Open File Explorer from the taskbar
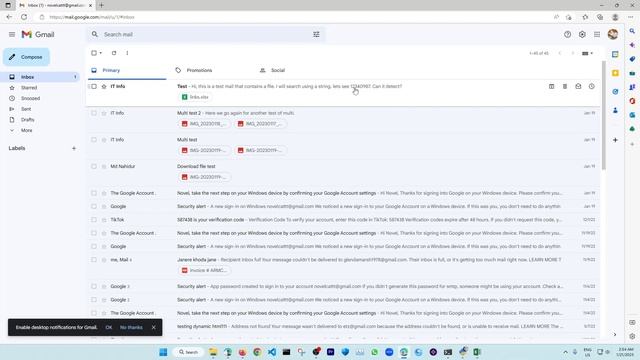 coord(213,352)
